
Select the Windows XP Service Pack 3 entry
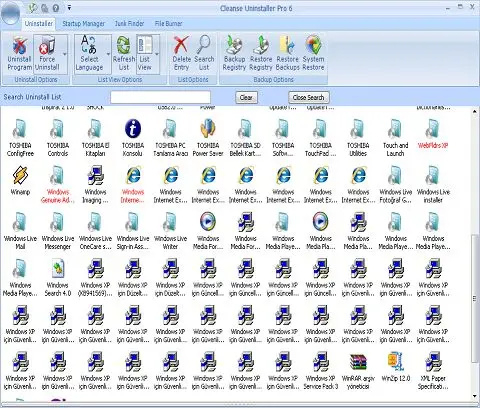tap(321, 371)
